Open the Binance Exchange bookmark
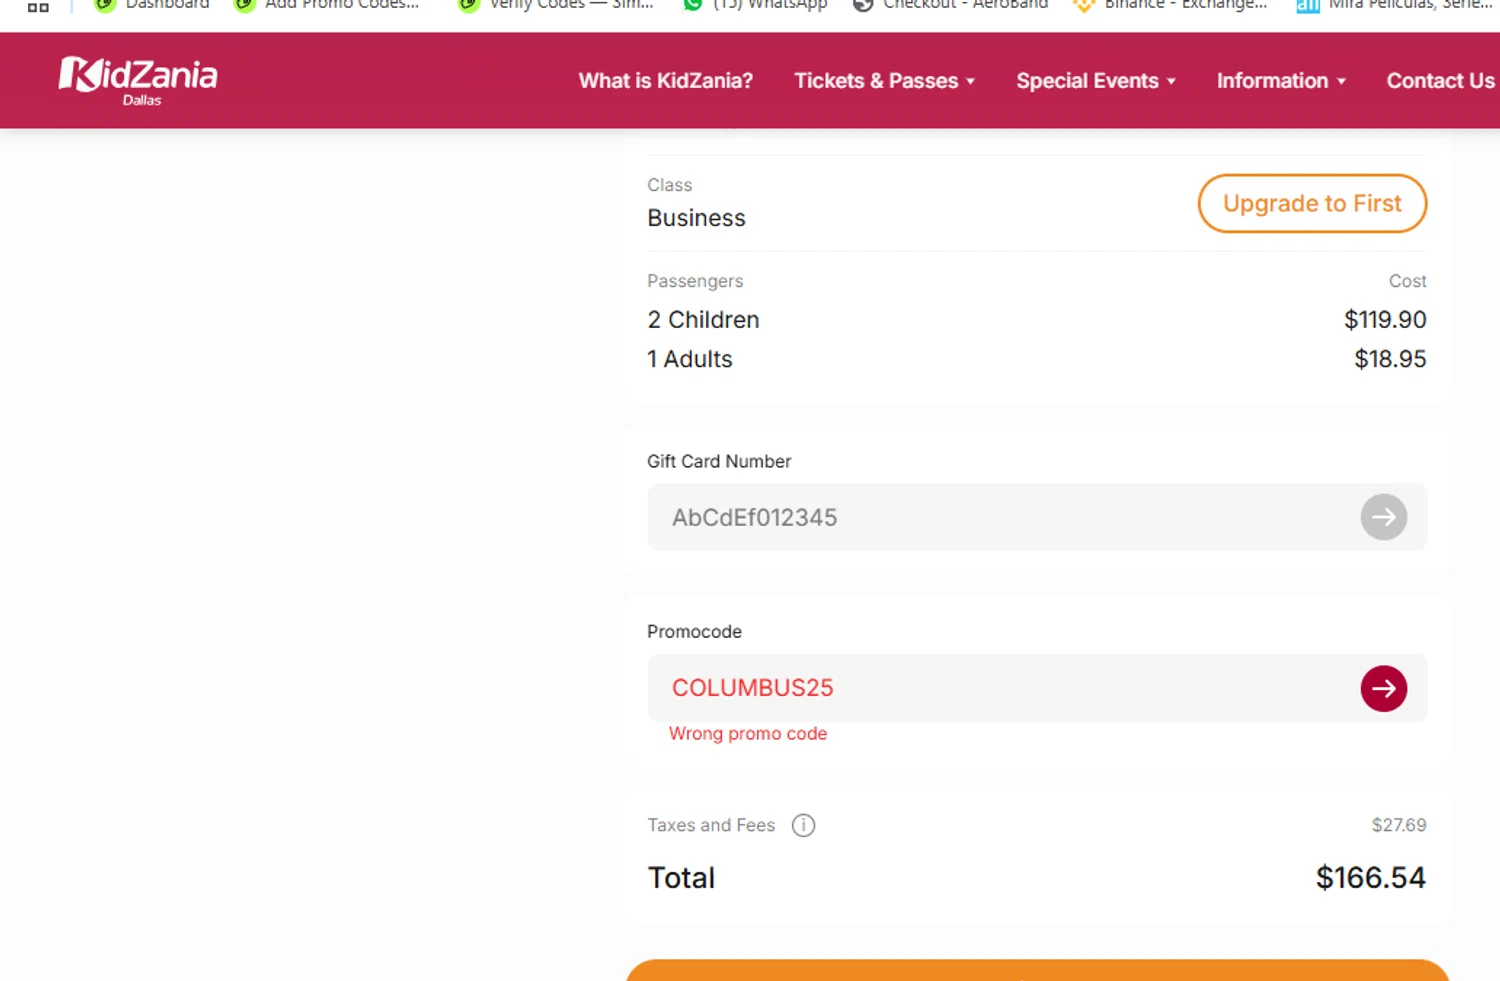Screen dimensions: 1500x981 (1170, 5)
